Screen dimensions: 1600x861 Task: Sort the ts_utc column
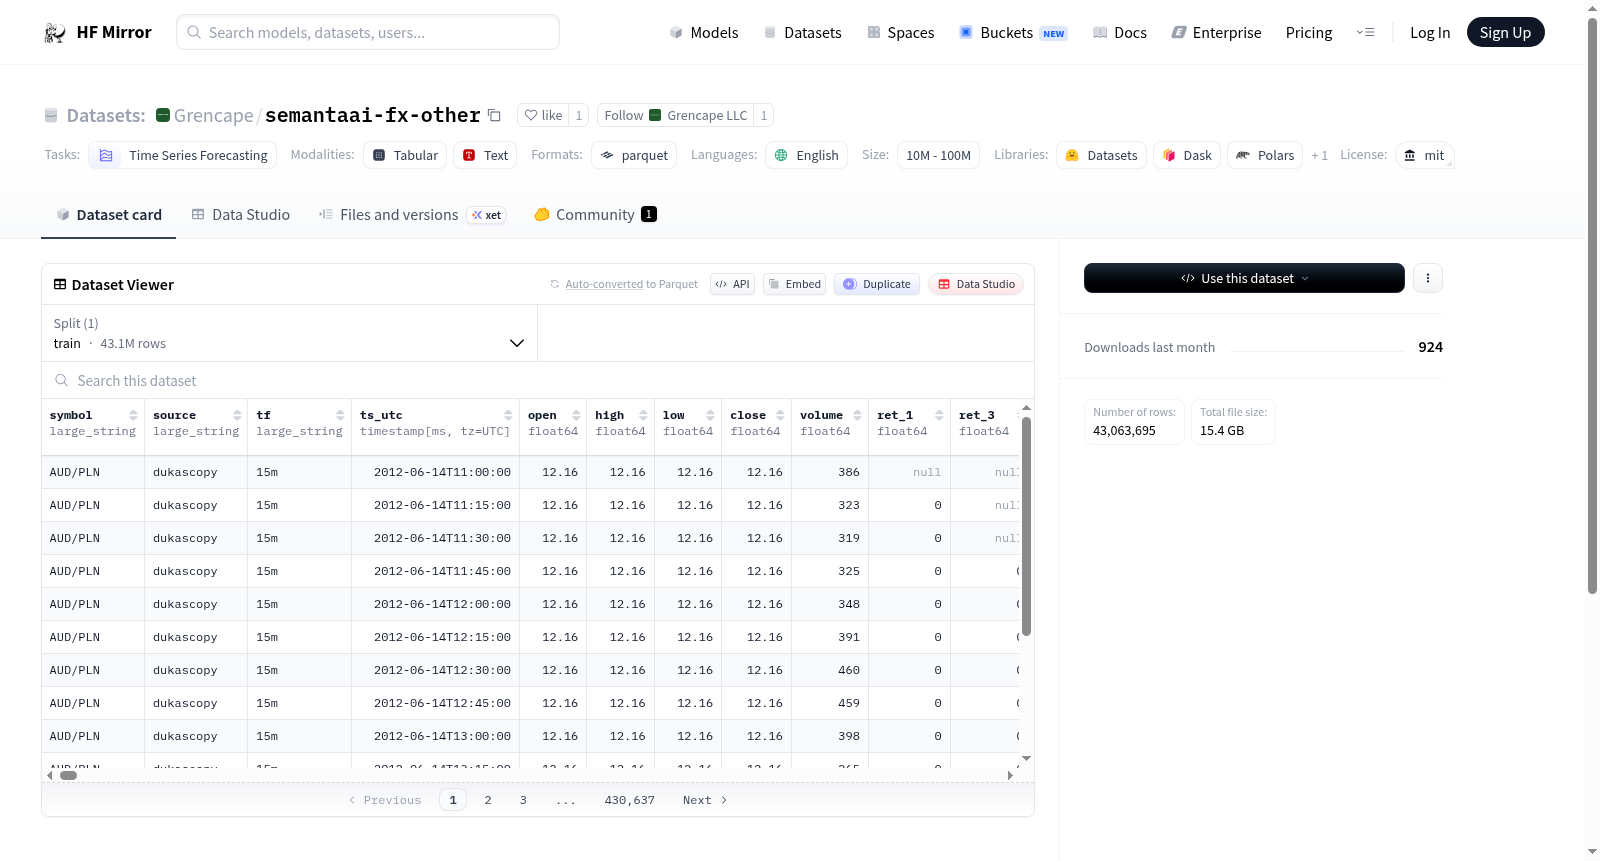point(508,415)
